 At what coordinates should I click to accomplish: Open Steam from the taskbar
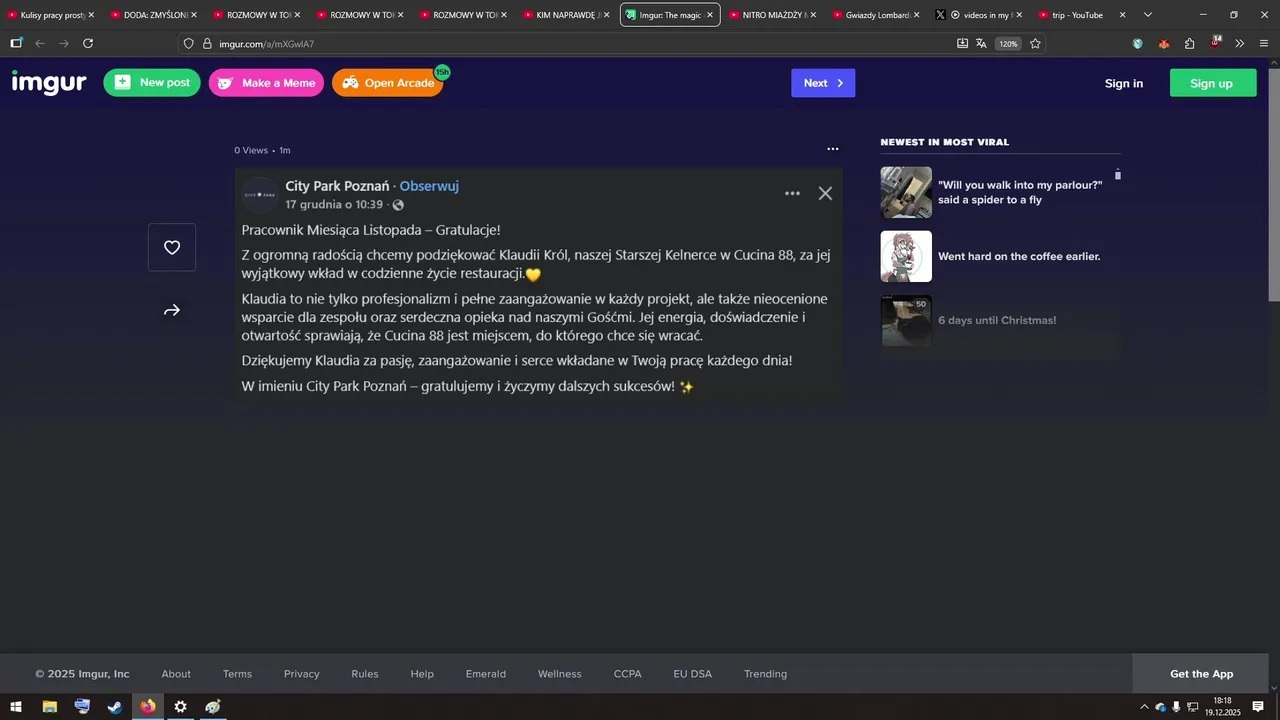pyautogui.click(x=115, y=707)
